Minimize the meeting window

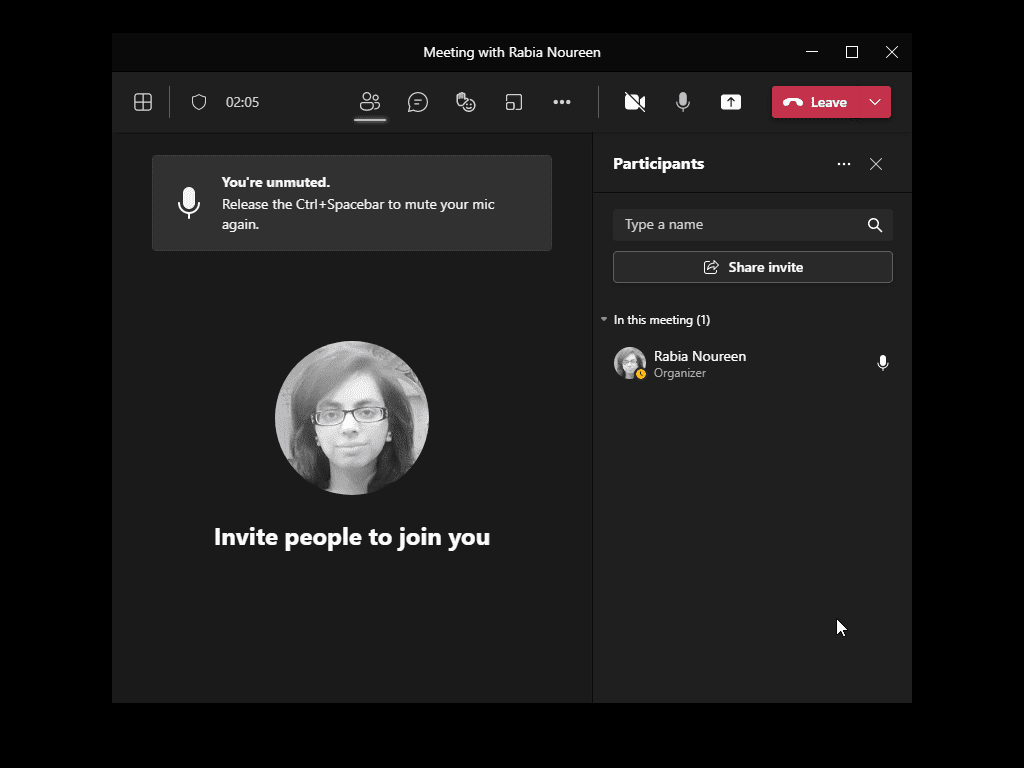tap(812, 52)
